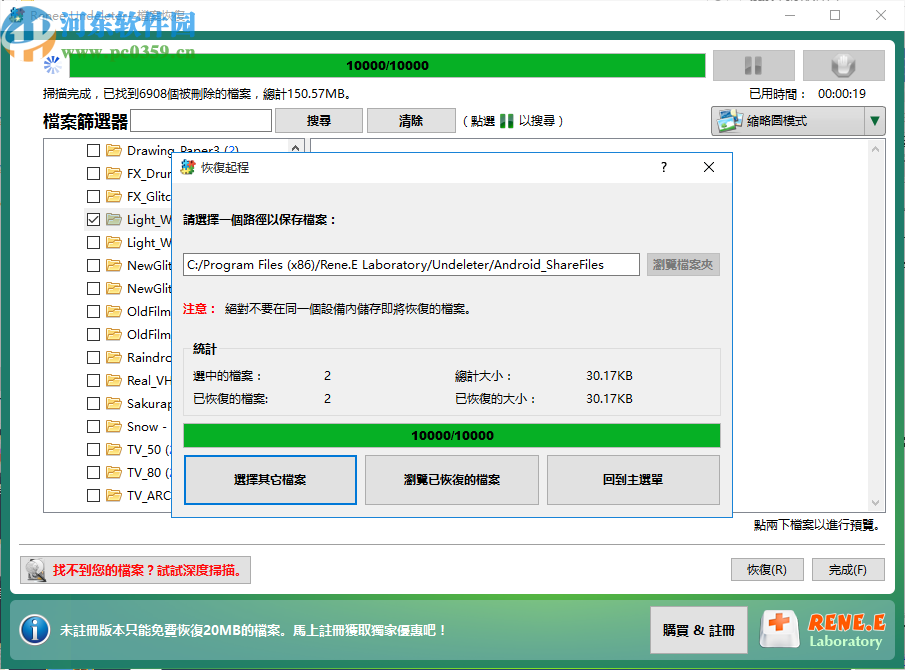Click the 找不到您的檔案 deep scan button

click(x=136, y=570)
